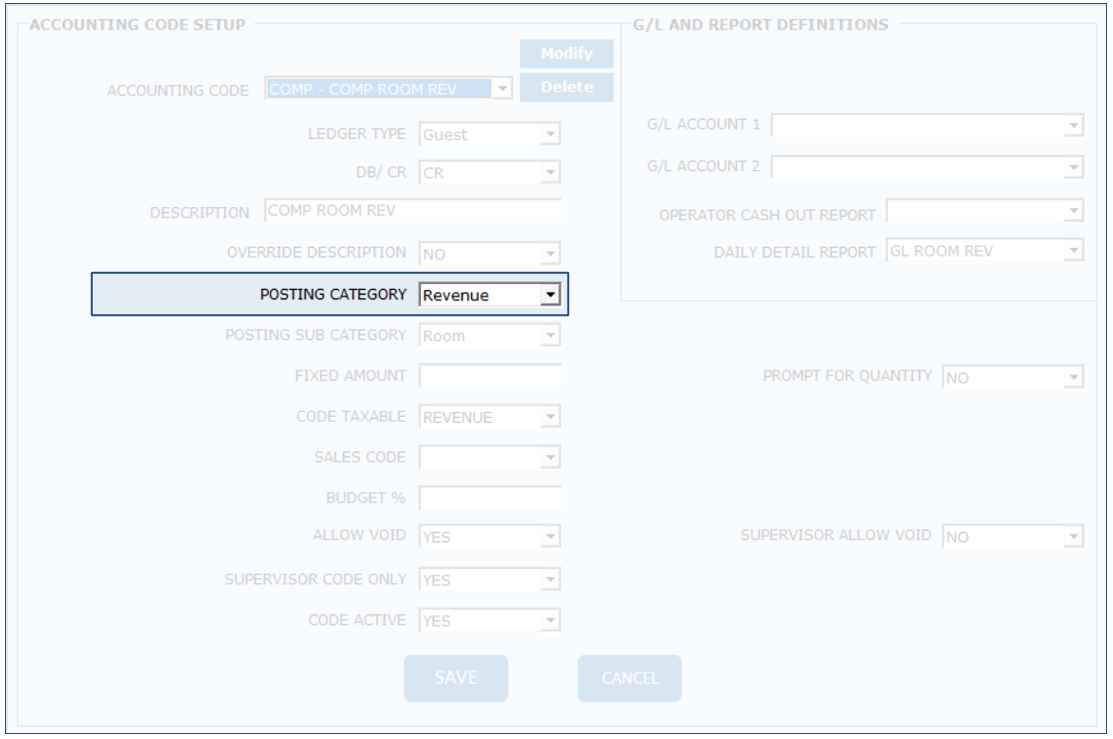The image size is (1113, 739).
Task: Open the Allow Void dropdown
Action: click(549, 537)
